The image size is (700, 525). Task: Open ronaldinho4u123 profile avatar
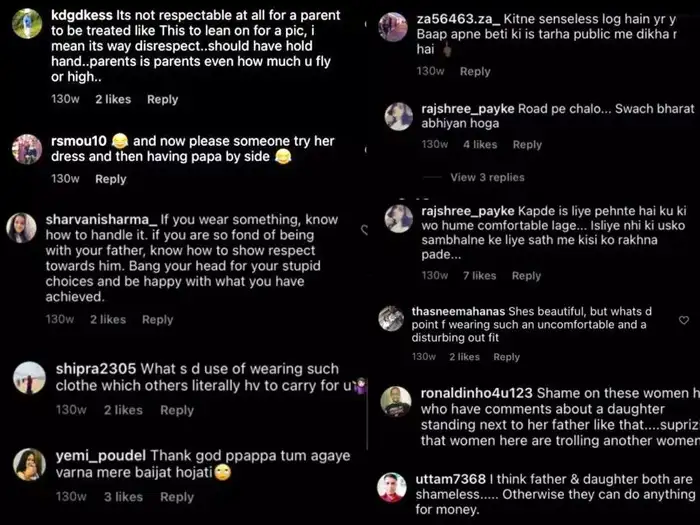396,402
